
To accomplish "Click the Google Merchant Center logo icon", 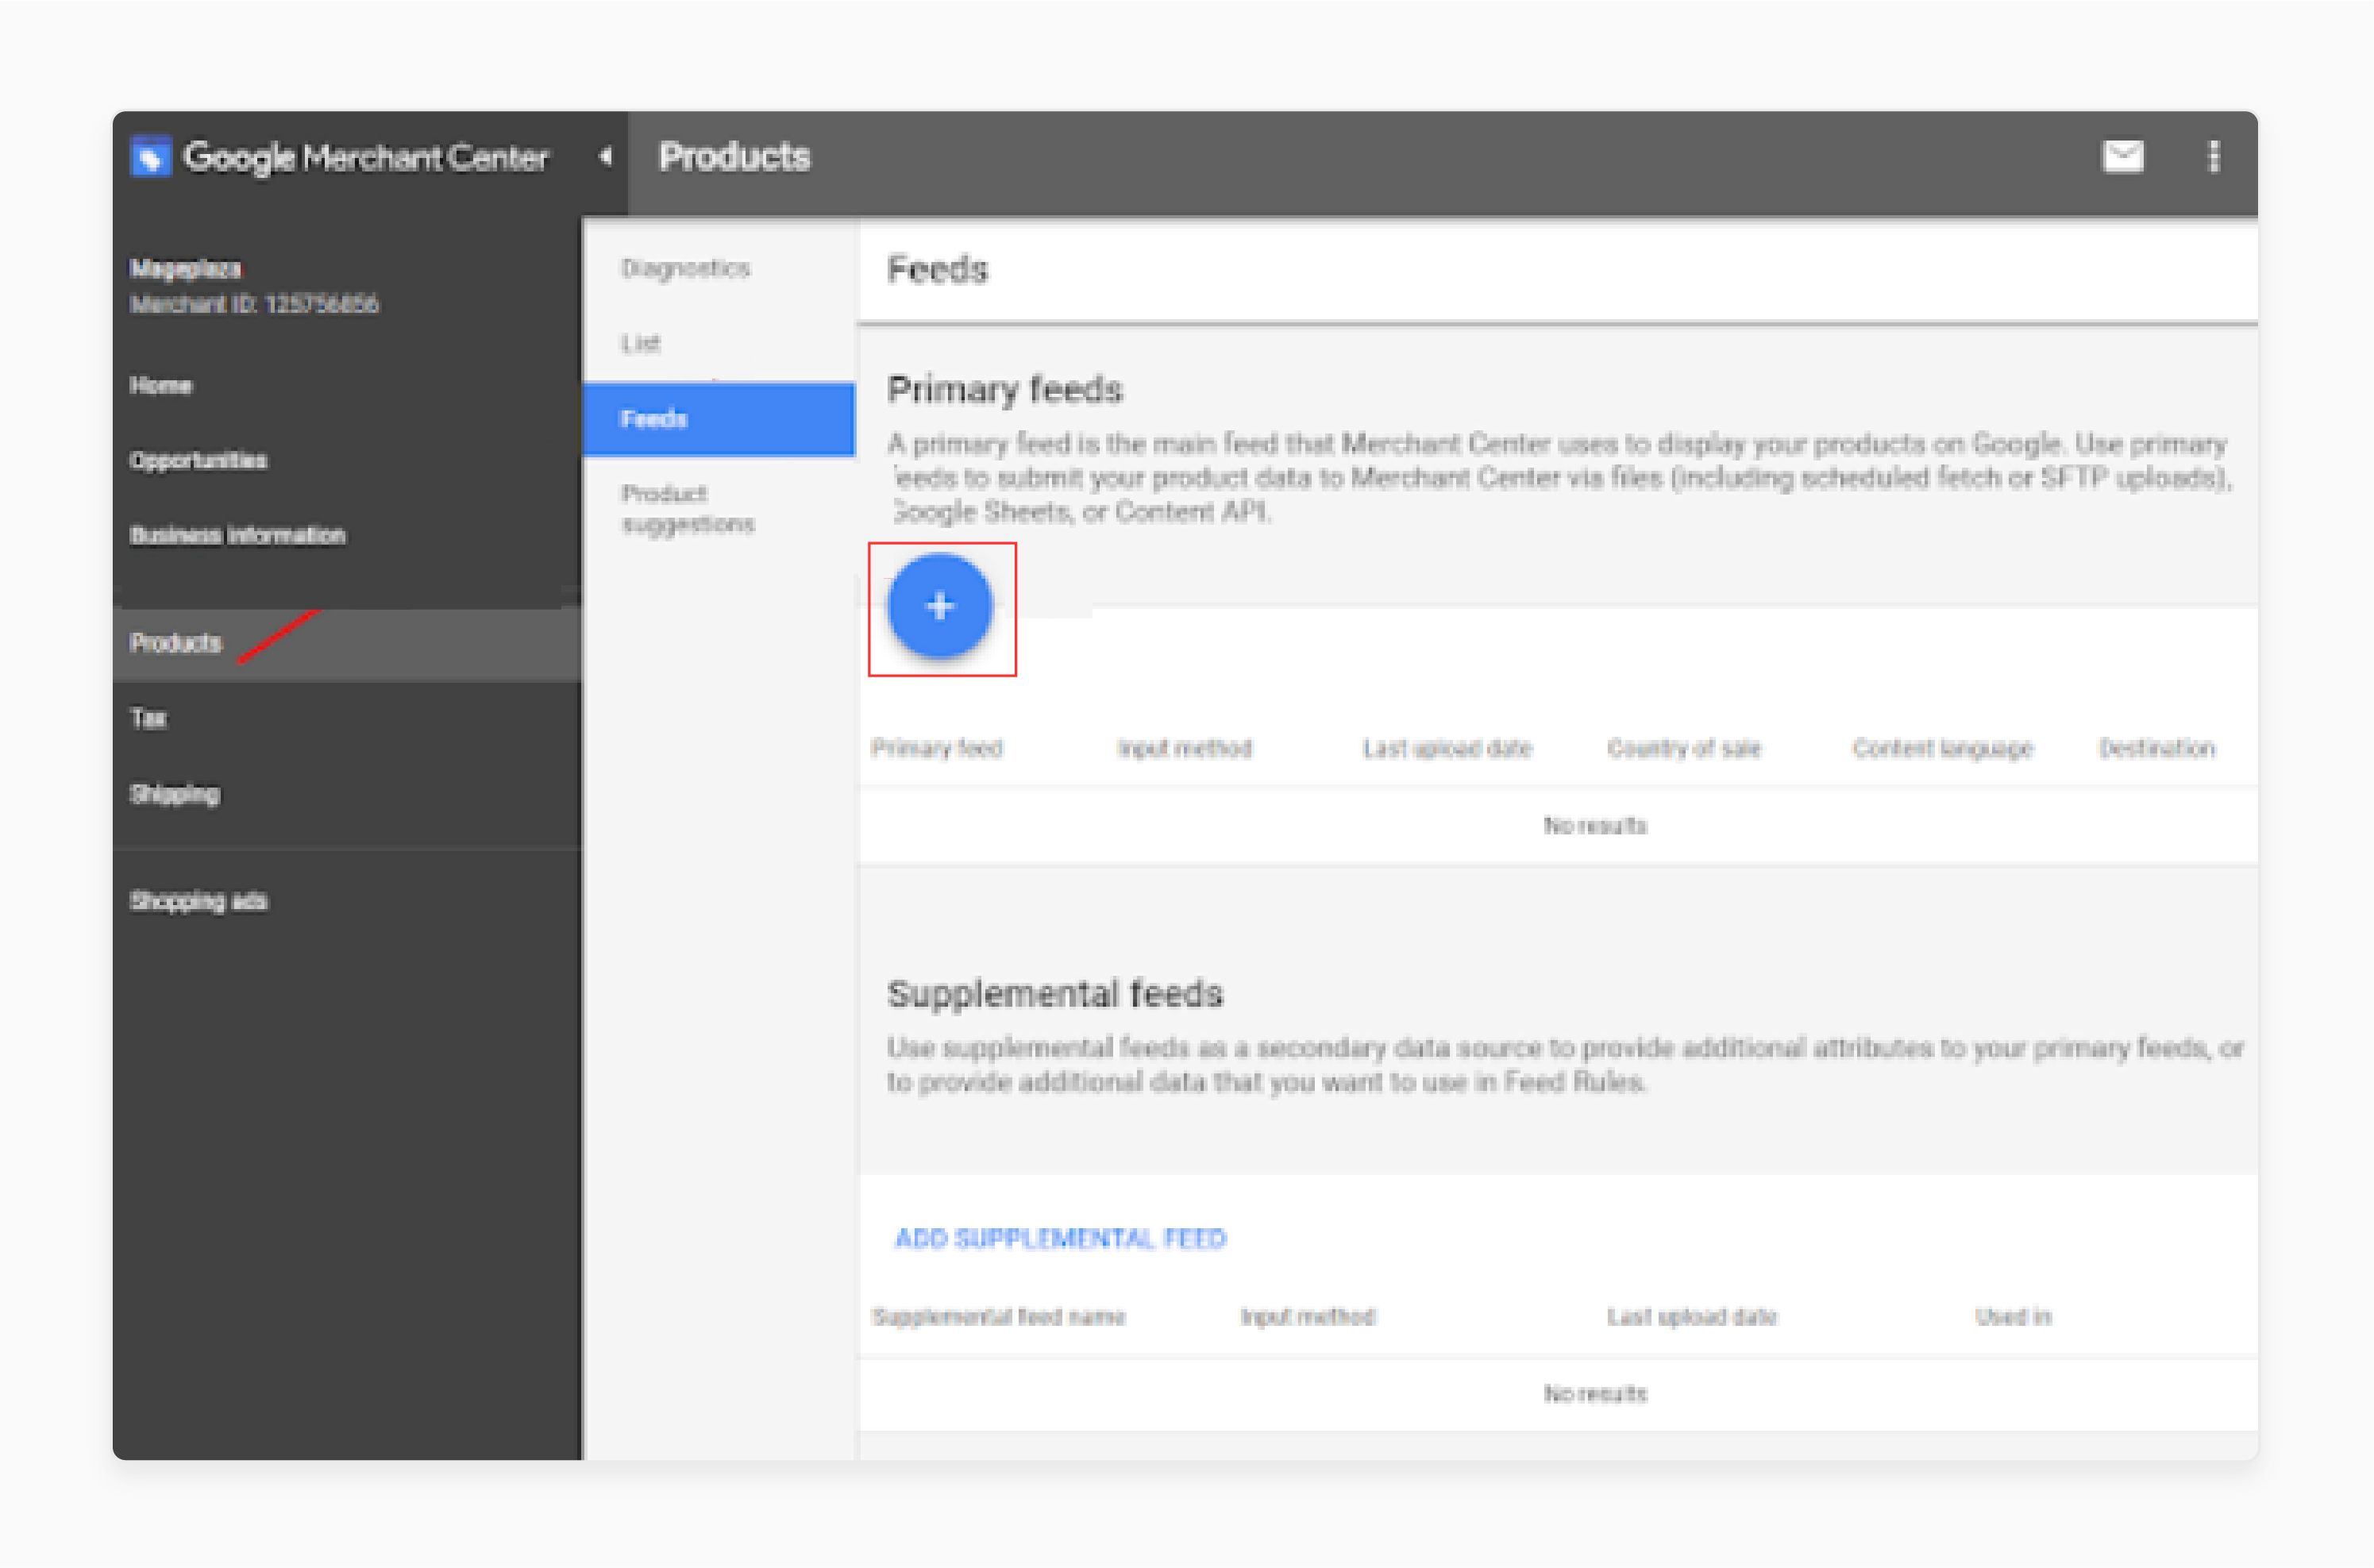I will [151, 157].
